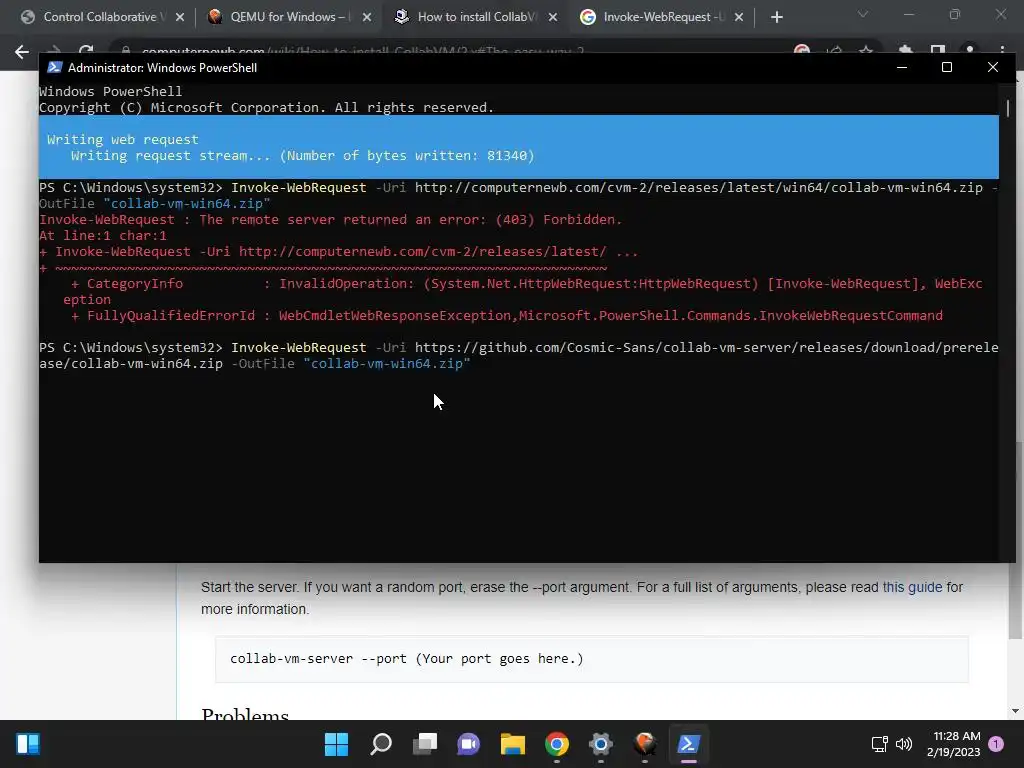The image size is (1024, 768).
Task: Open network status tray icon
Action: [x=879, y=744]
